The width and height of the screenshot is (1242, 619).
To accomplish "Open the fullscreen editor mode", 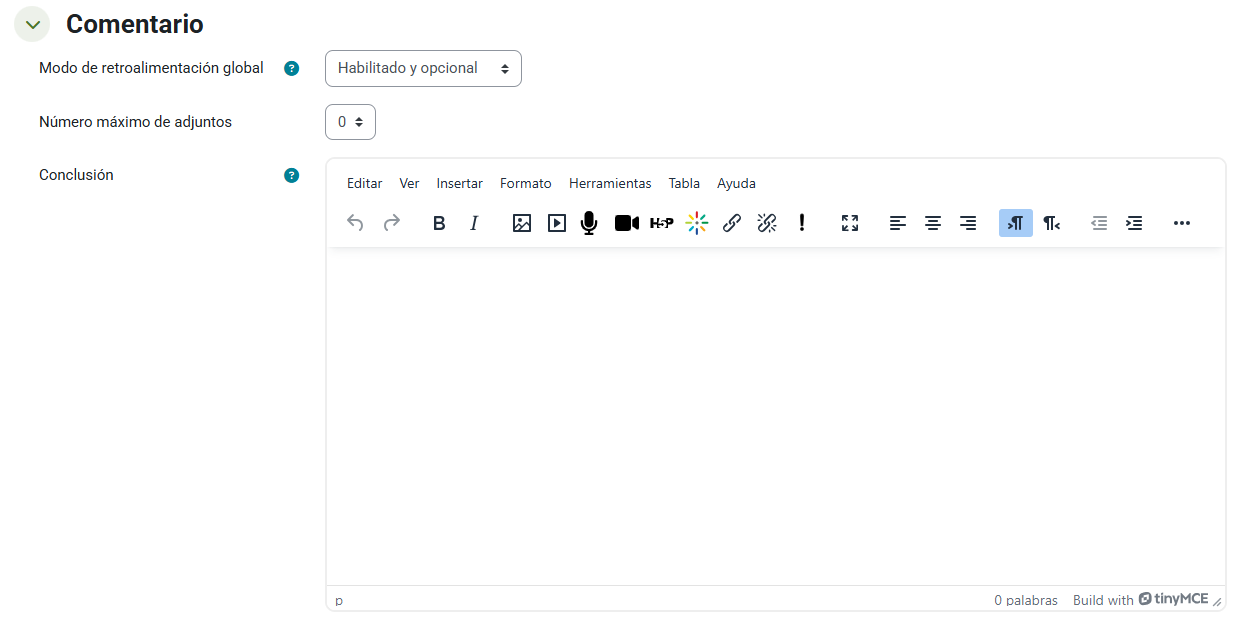I will coord(849,223).
